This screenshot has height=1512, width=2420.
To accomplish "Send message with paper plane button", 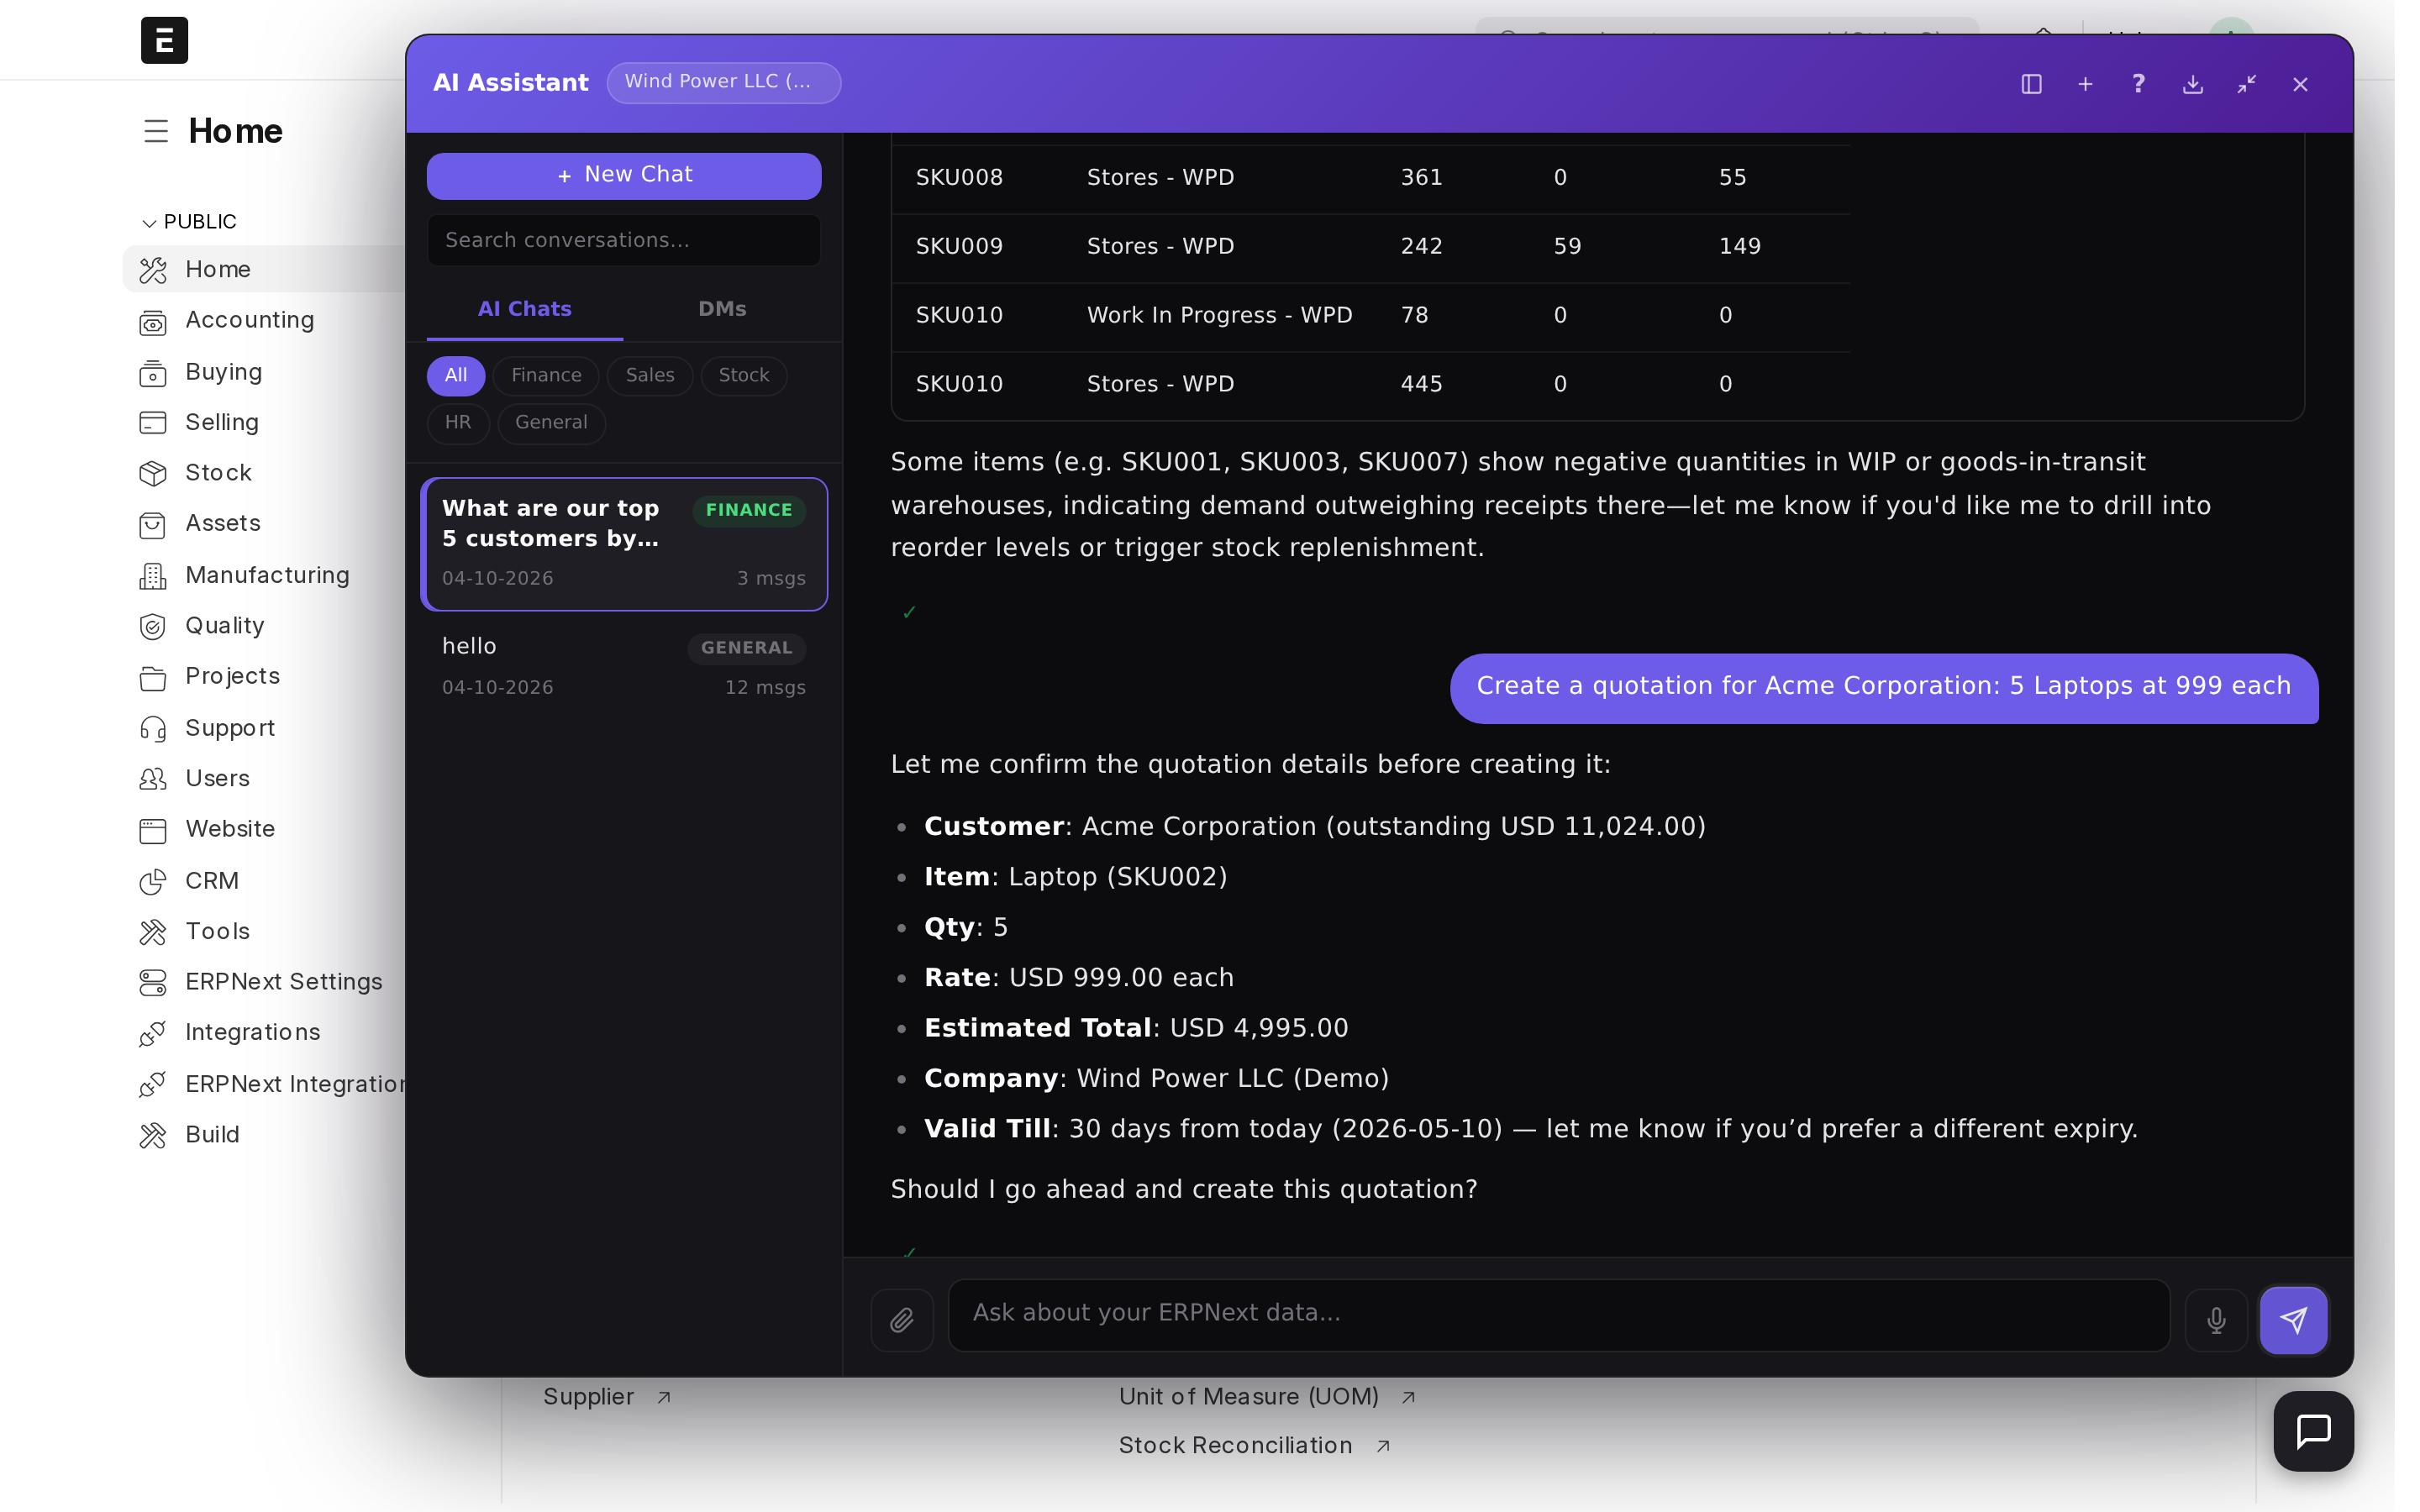I will click(2293, 1320).
